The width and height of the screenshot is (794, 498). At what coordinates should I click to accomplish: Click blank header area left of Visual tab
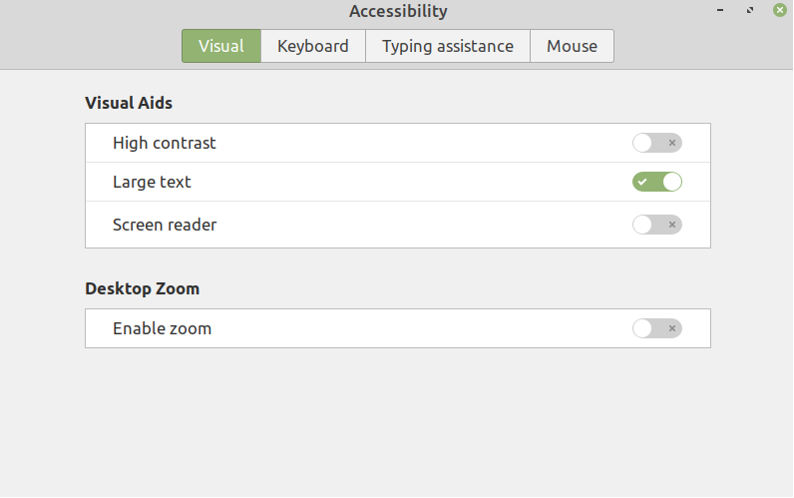click(x=90, y=46)
